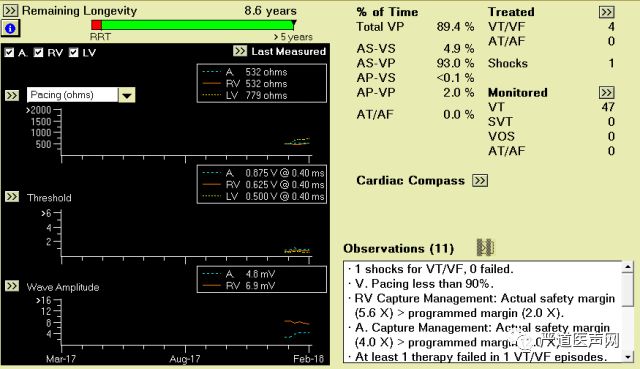The width and height of the screenshot is (640, 369).
Task: Click AP-VP 2.0 % value
Action: point(459,92)
